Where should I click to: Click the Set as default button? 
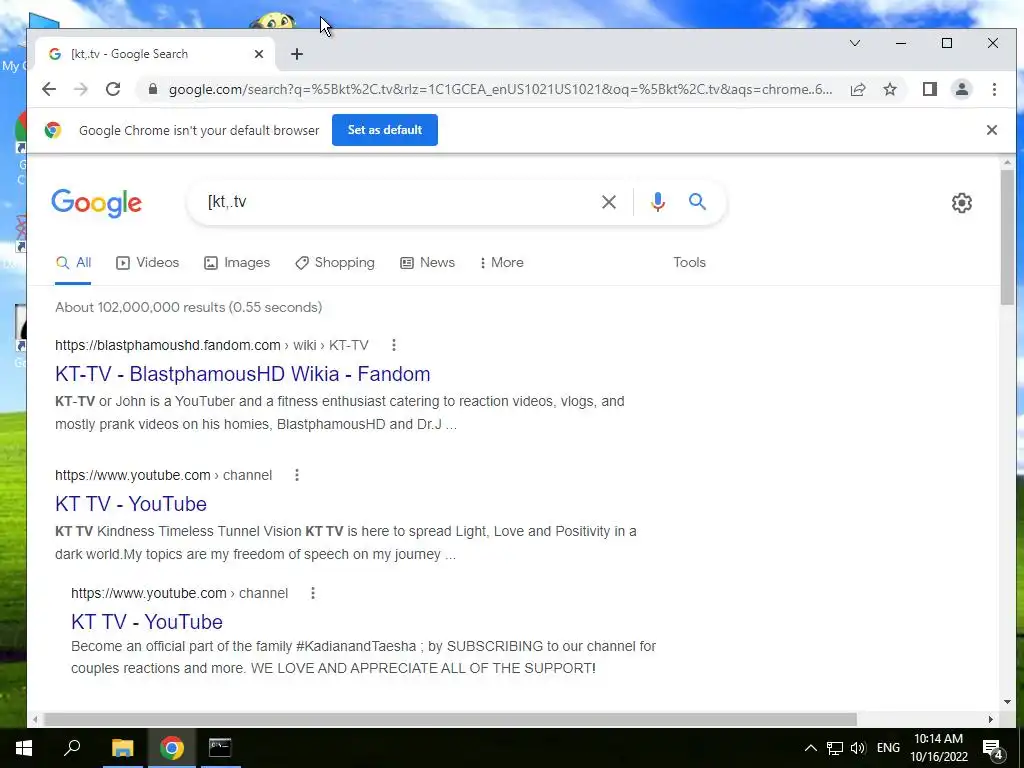(385, 130)
